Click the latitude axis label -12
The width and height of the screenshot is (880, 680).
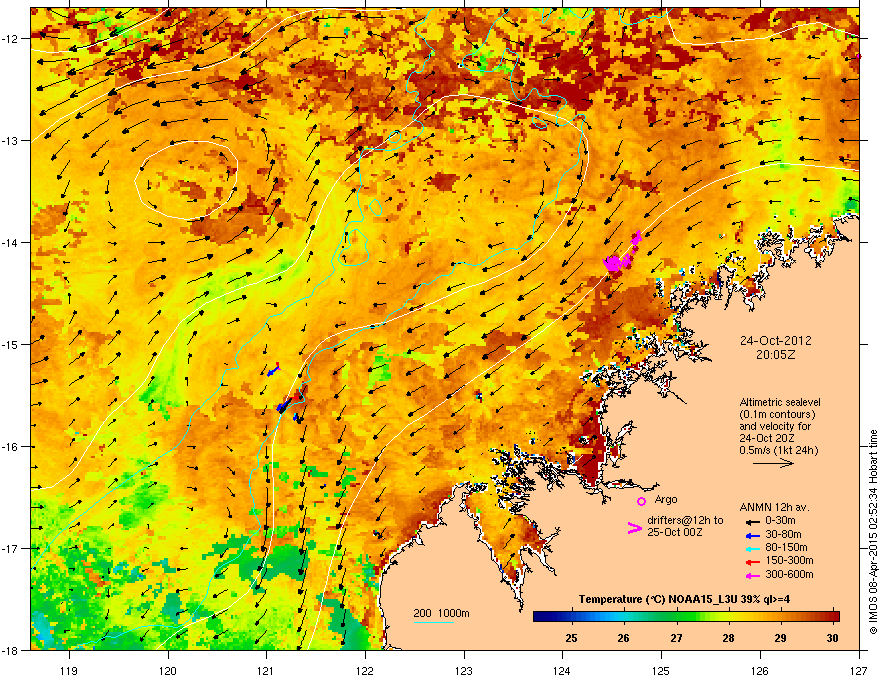tap(10, 39)
